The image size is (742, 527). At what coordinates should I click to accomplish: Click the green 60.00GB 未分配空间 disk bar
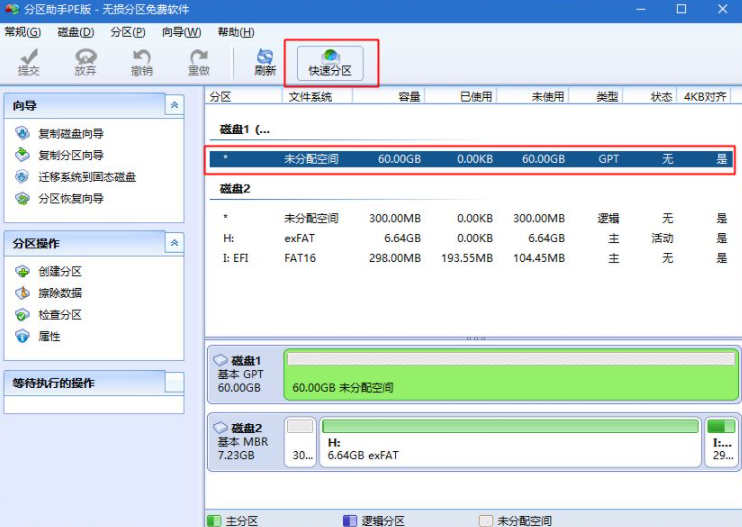click(511, 375)
